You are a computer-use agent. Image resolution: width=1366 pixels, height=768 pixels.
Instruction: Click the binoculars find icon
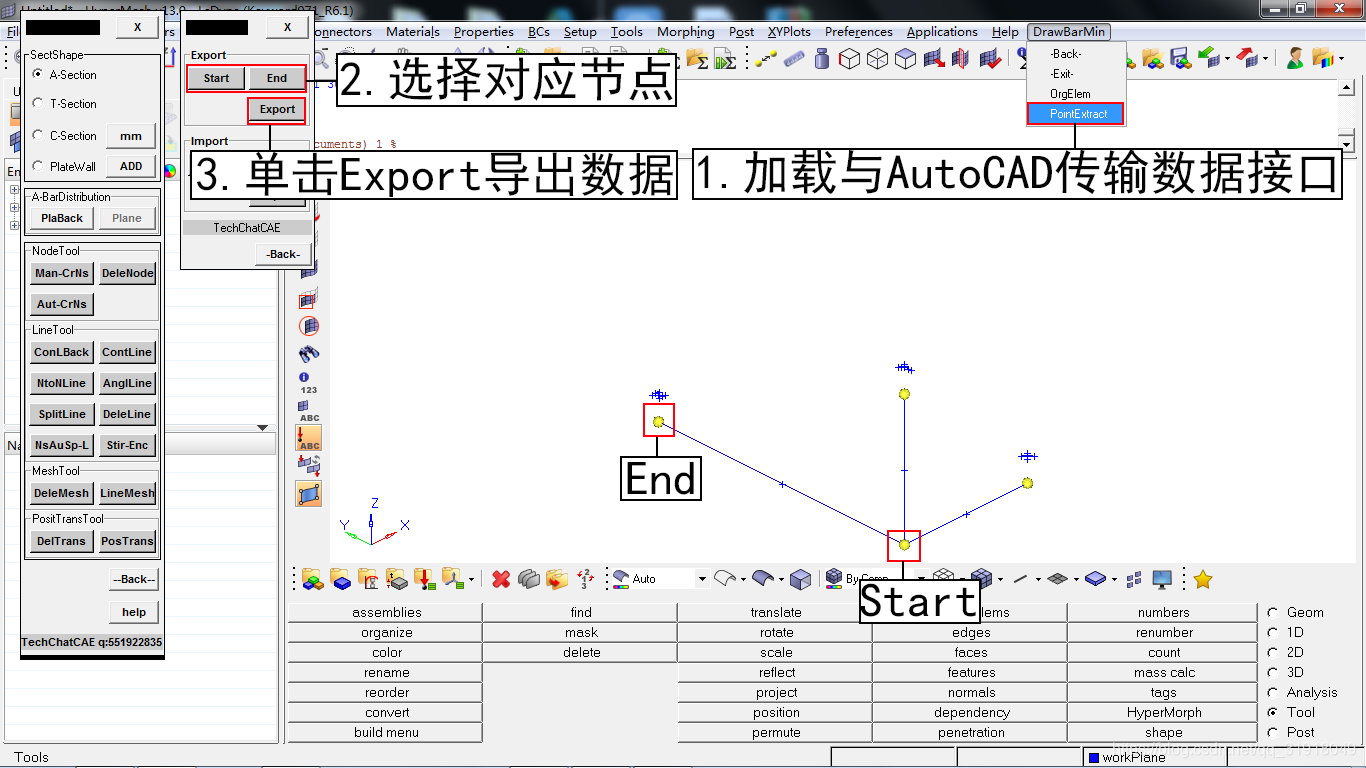click(309, 353)
